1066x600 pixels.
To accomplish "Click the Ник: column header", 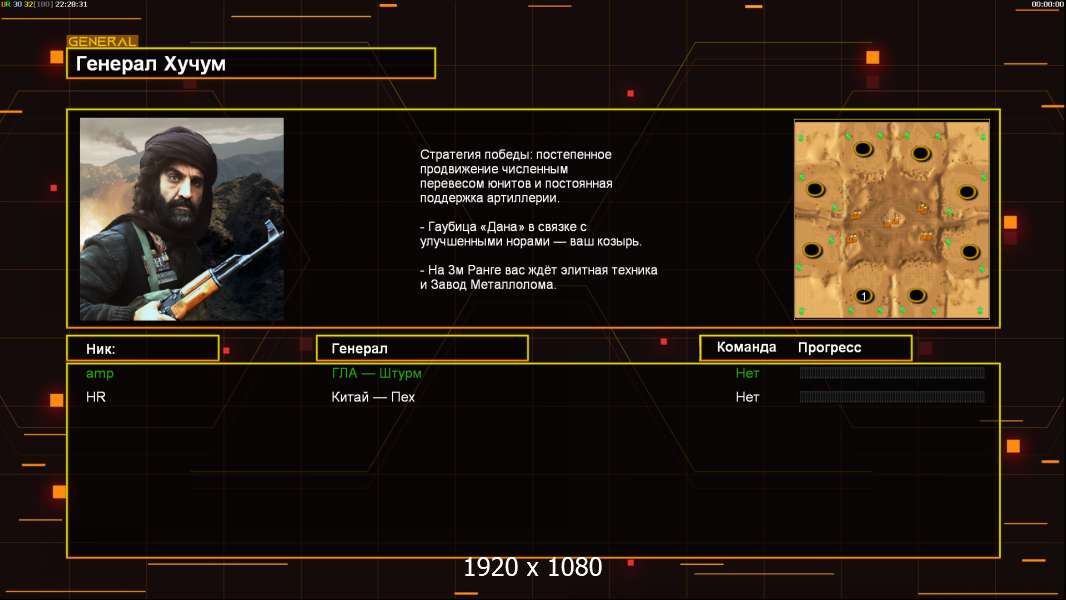I will 143,349.
